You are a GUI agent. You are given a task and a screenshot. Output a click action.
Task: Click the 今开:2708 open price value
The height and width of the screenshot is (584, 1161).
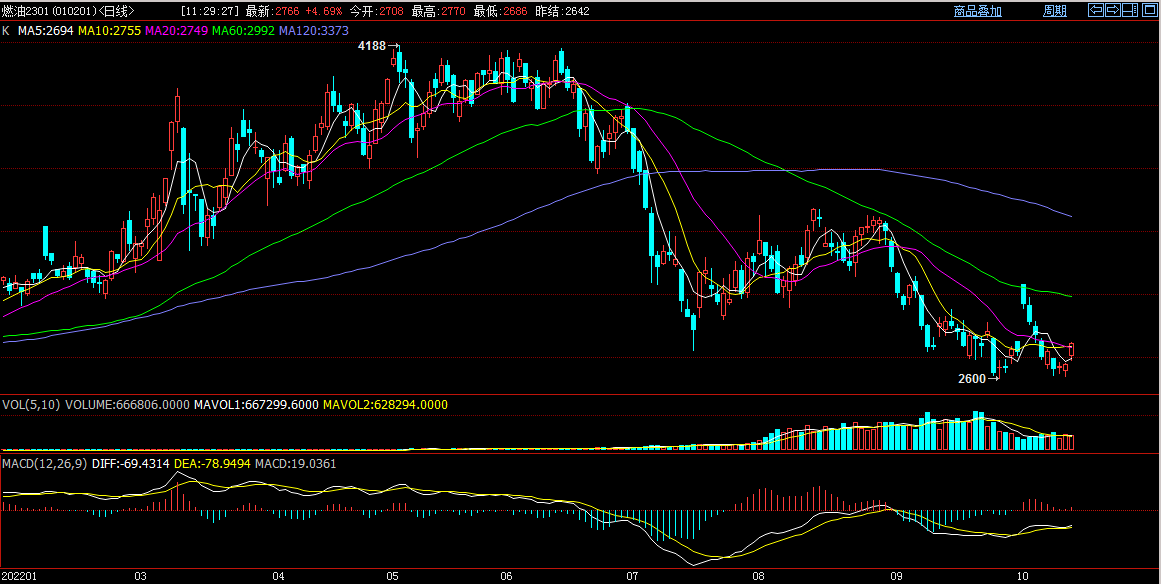tap(376, 11)
